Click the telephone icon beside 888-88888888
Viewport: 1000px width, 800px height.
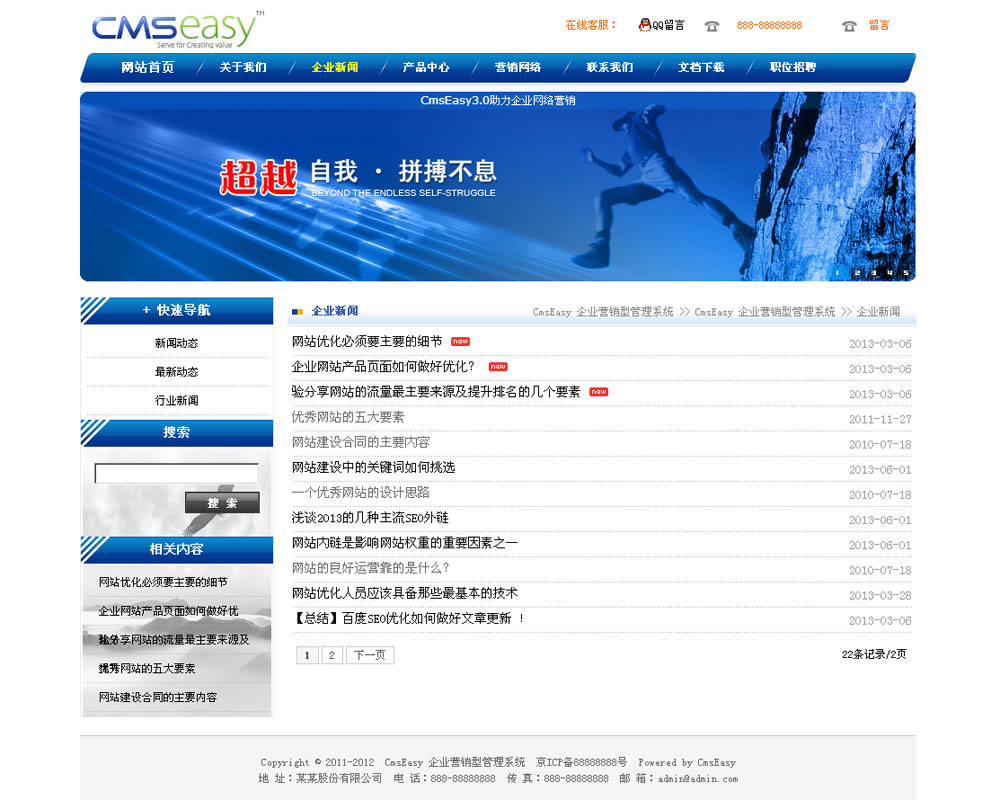[x=712, y=26]
